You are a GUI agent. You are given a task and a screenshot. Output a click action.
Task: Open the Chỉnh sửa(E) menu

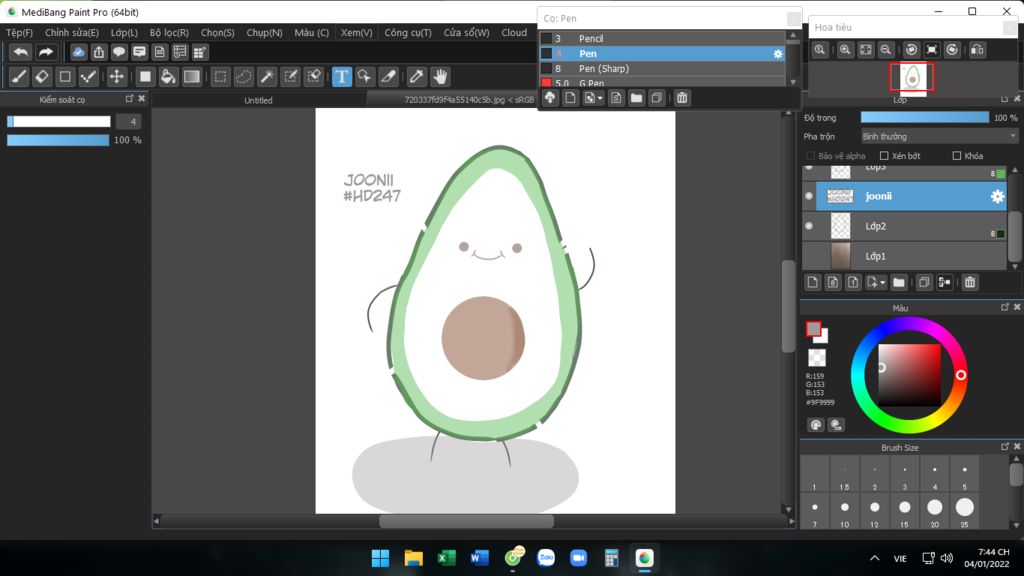(72, 33)
